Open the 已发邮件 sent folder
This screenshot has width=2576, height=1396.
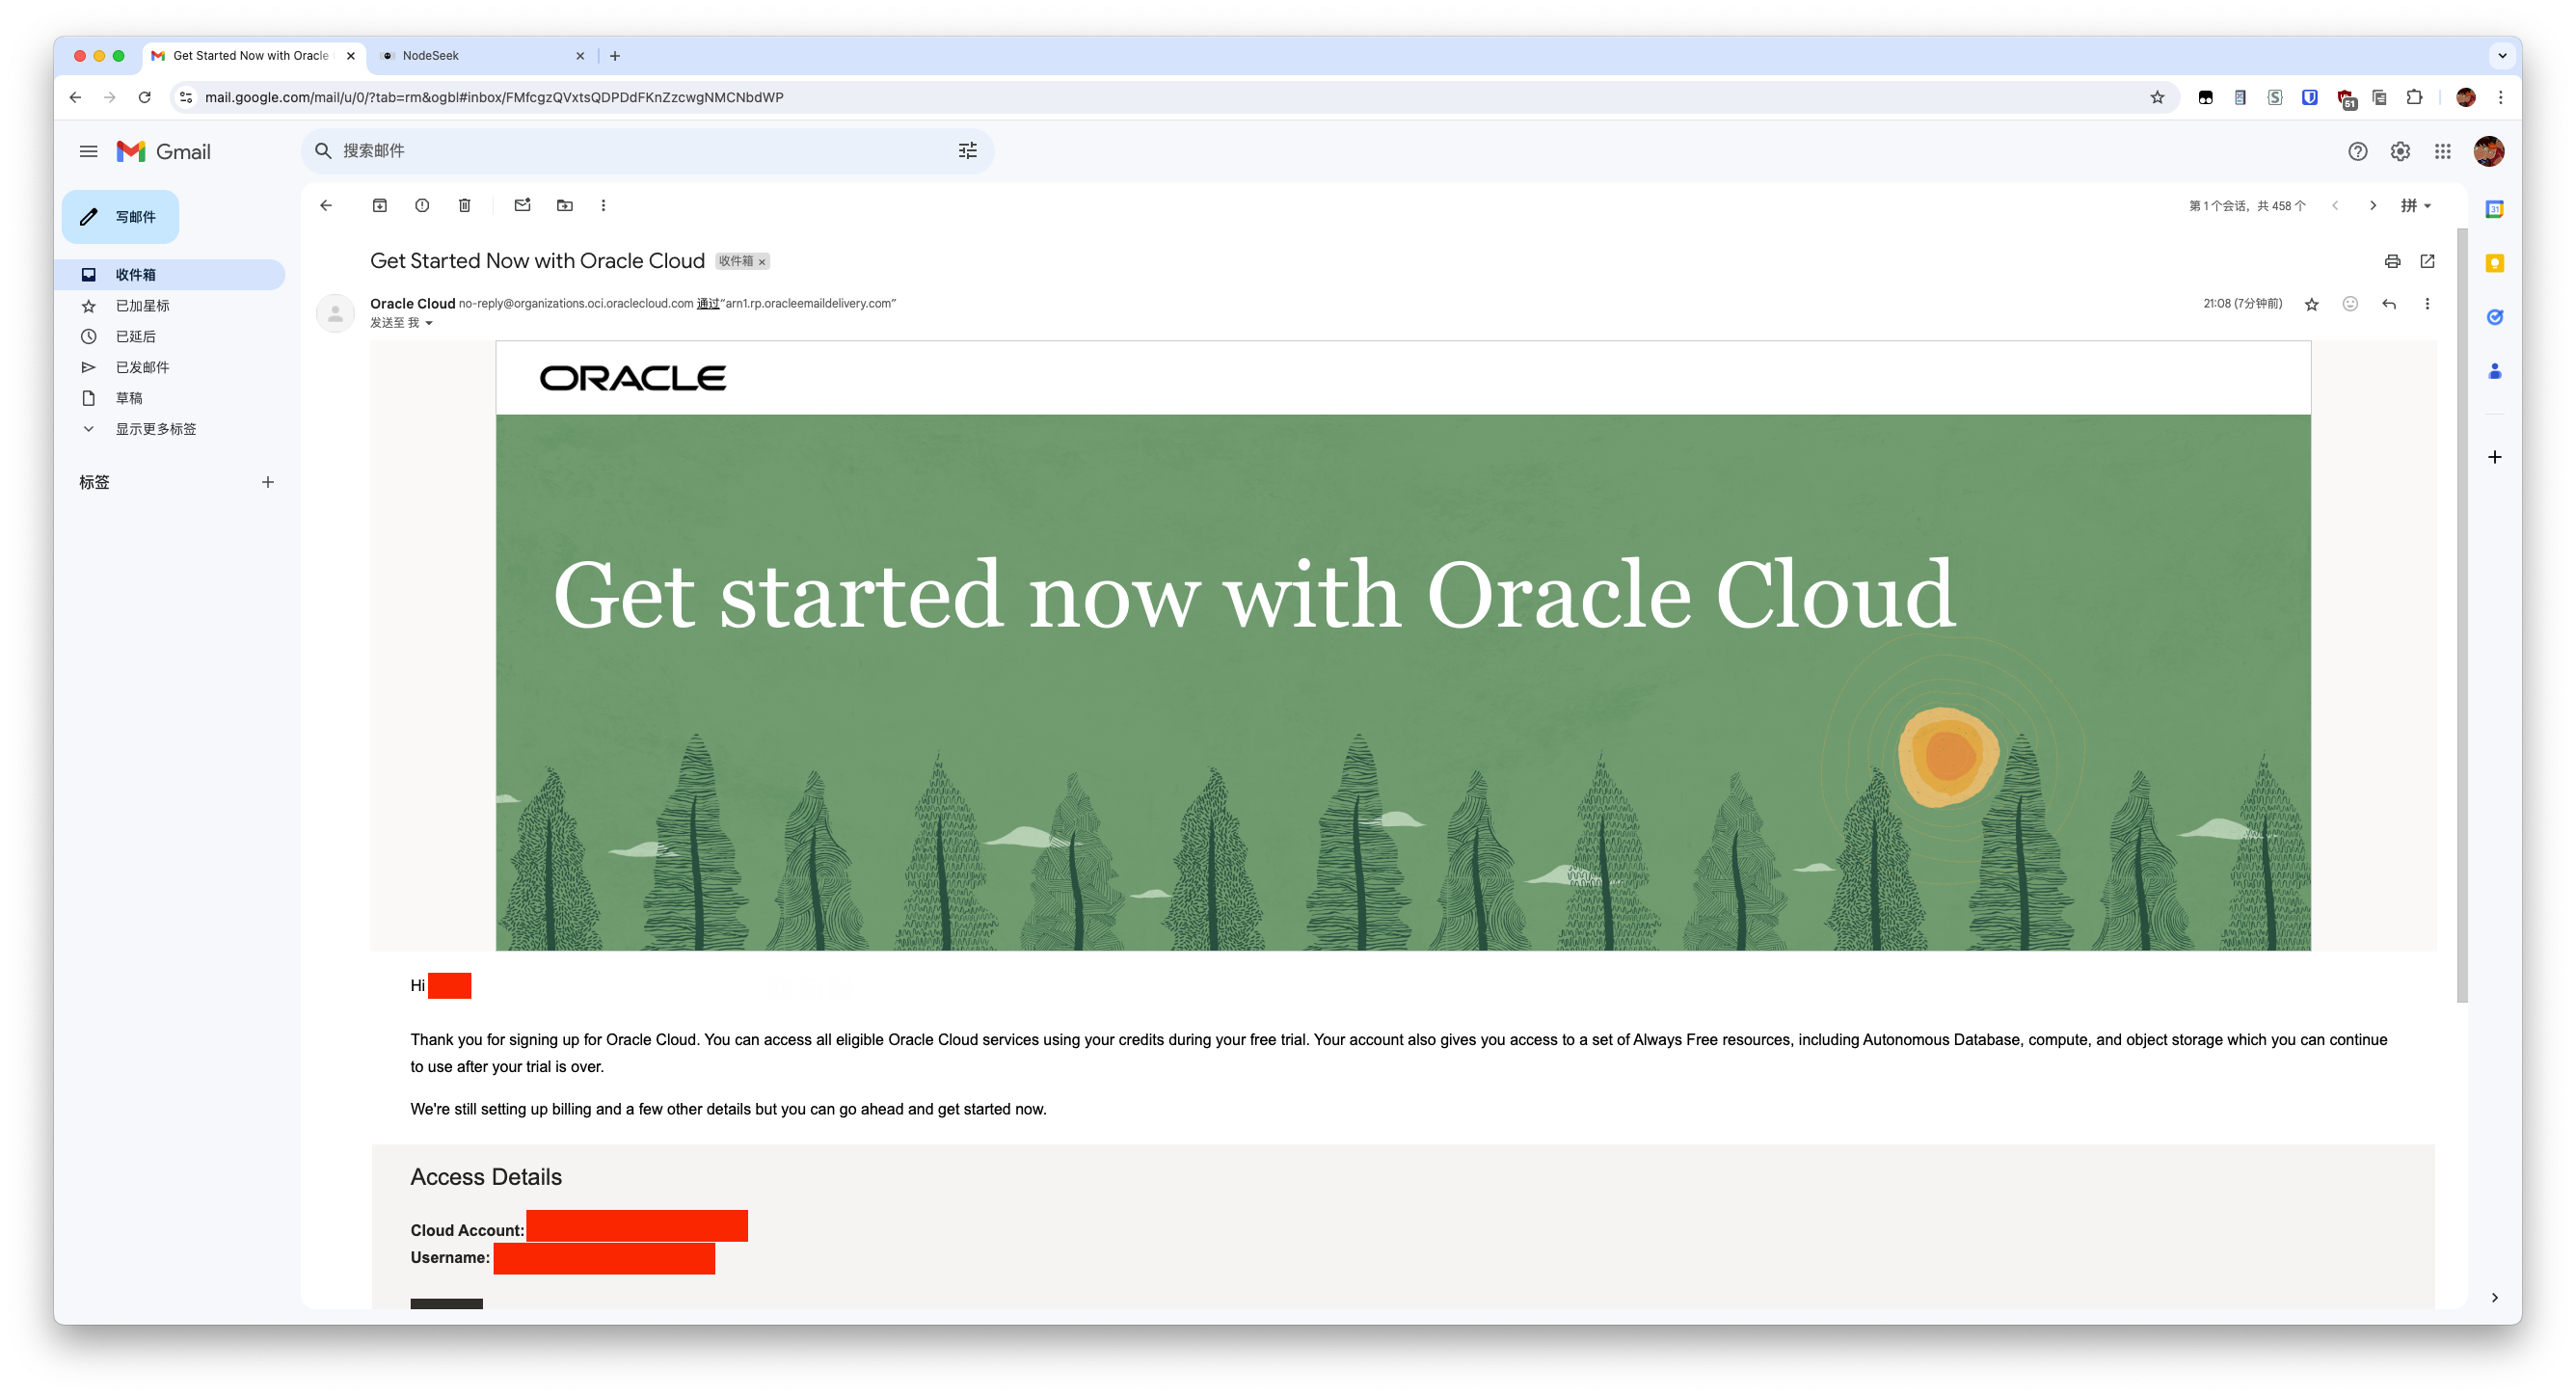142,367
